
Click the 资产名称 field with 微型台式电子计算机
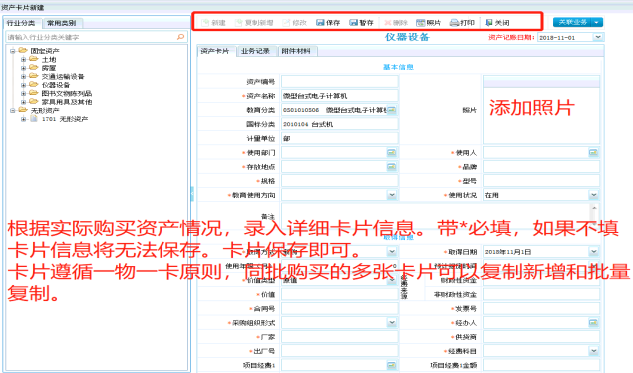point(340,96)
